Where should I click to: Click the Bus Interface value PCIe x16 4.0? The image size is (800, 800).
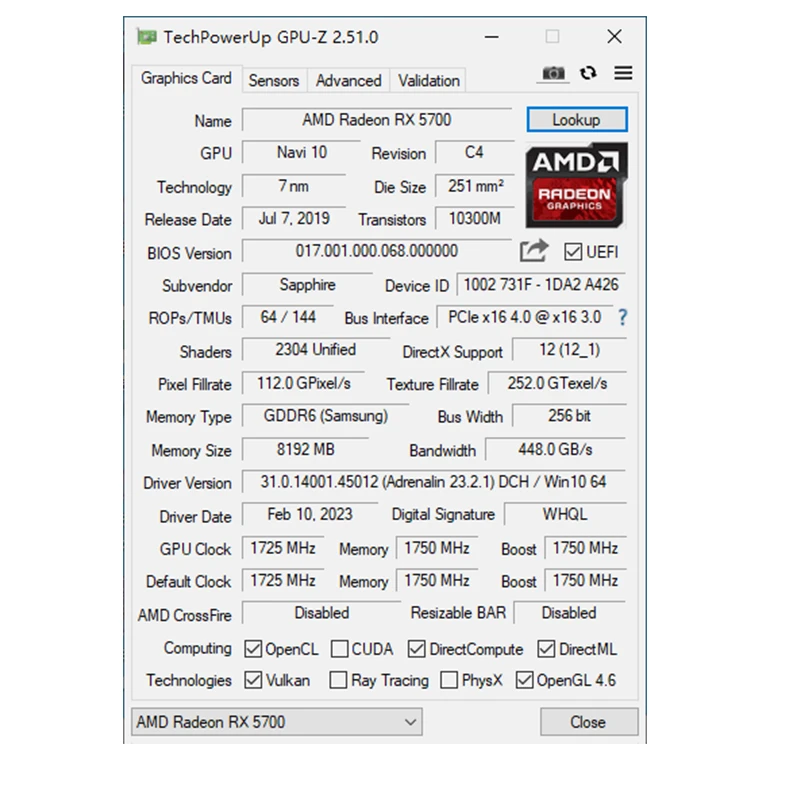tap(525, 317)
